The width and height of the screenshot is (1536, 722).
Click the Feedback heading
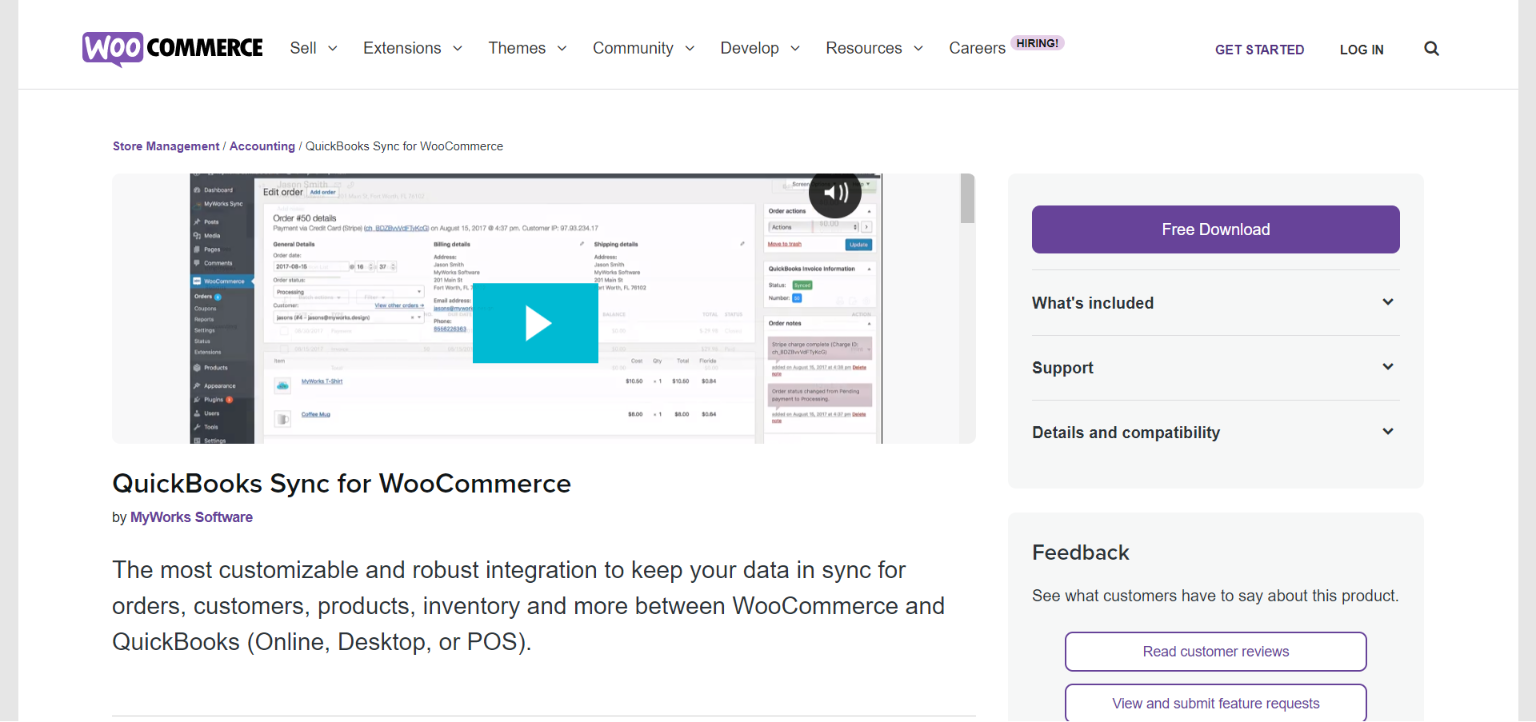click(1080, 552)
